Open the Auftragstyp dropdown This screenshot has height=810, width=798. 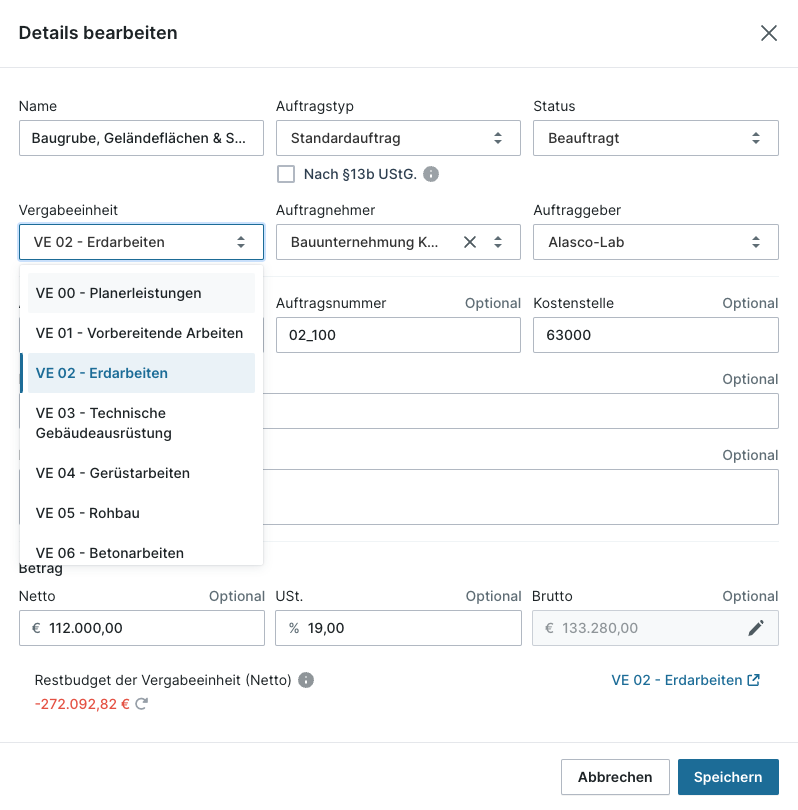coord(398,138)
